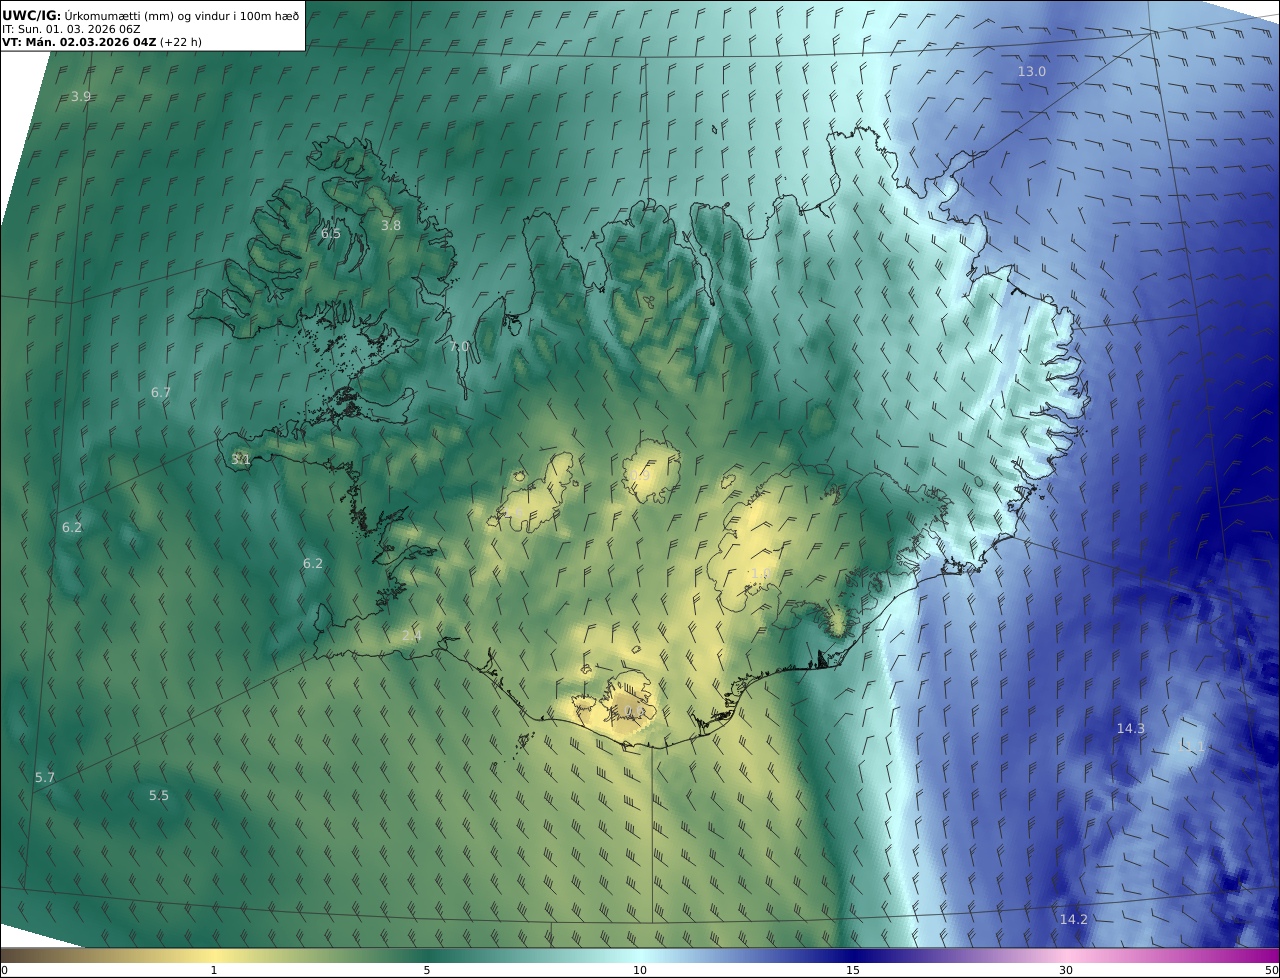Click the colorbar tick label 15
This screenshot has height=978, width=1280.
pyautogui.click(x=853, y=970)
